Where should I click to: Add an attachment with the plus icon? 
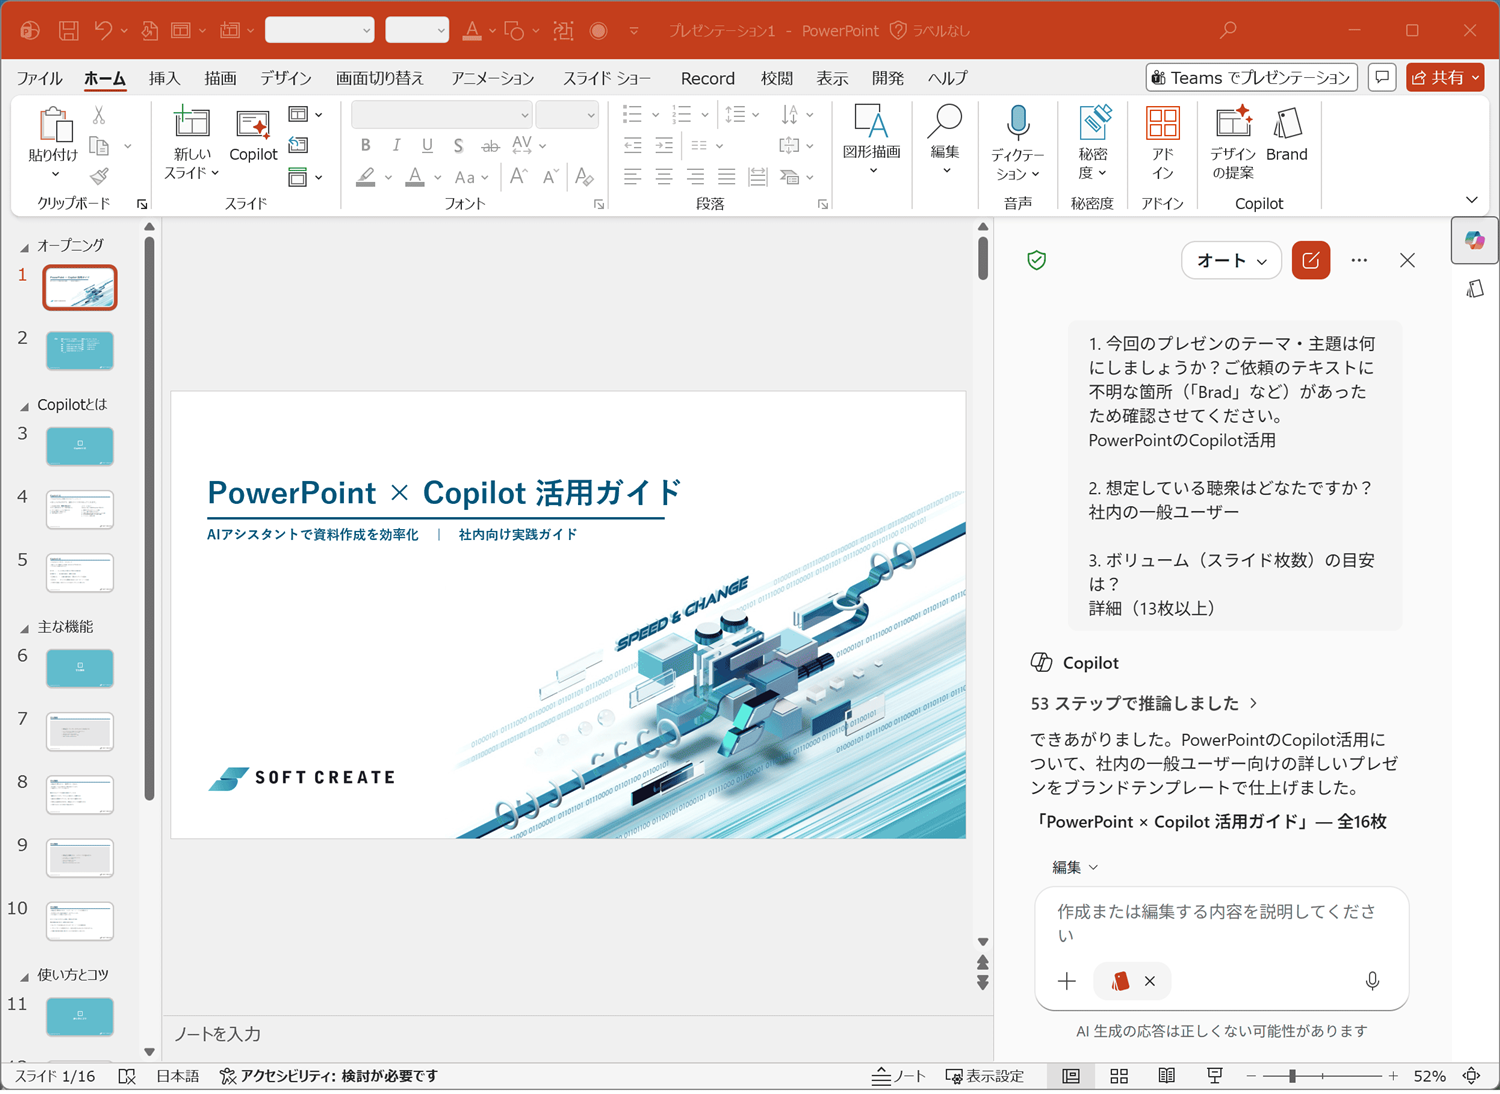(x=1067, y=981)
